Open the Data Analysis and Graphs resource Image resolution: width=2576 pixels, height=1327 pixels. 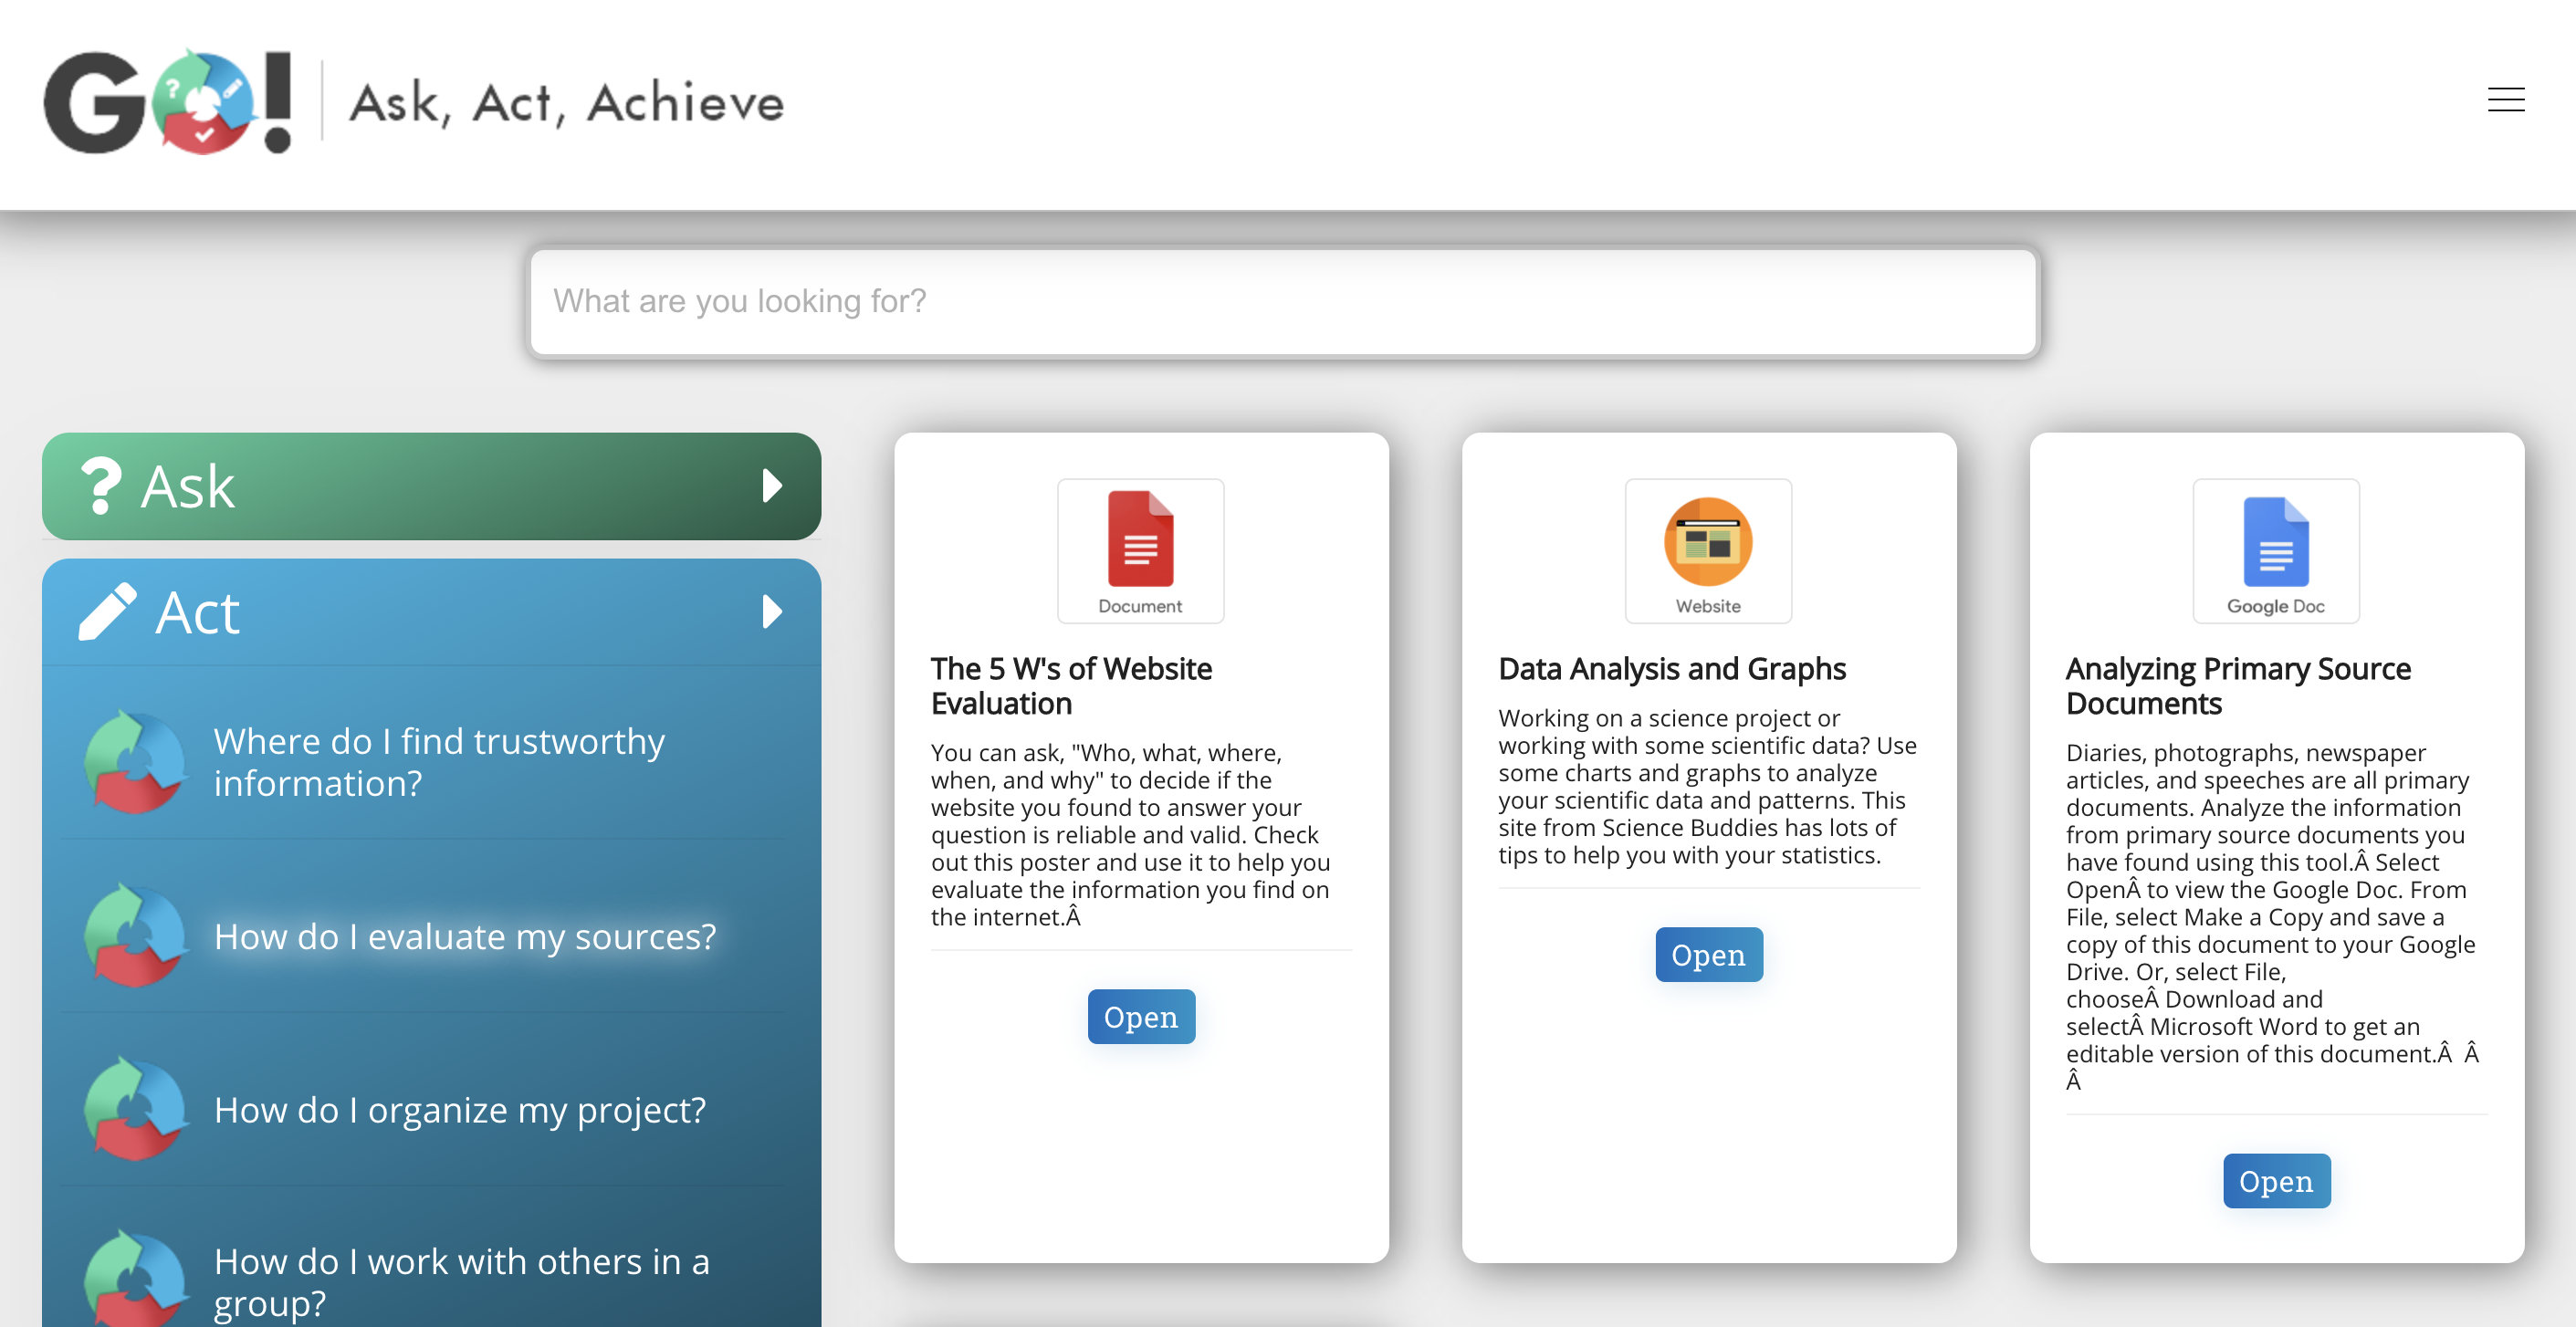click(1708, 954)
